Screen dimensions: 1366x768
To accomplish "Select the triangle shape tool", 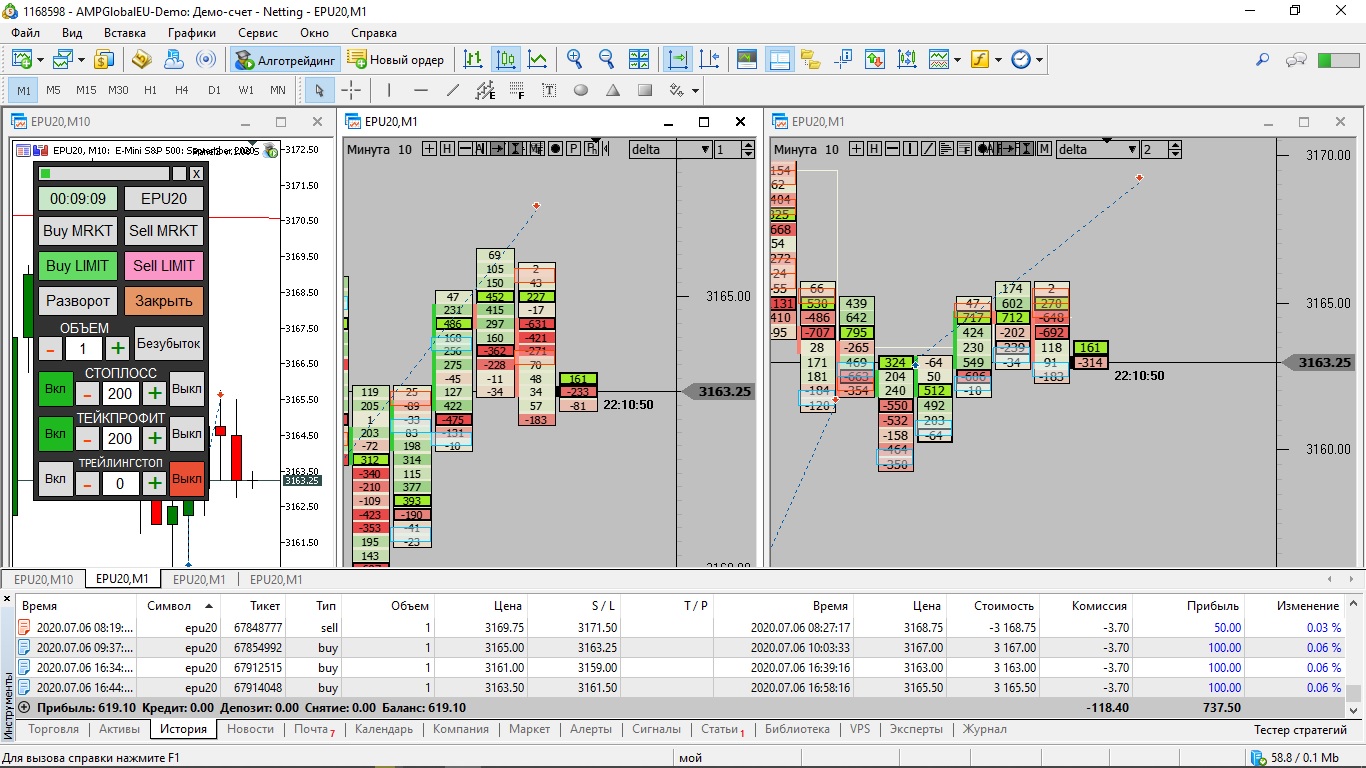I will pyautogui.click(x=613, y=90).
